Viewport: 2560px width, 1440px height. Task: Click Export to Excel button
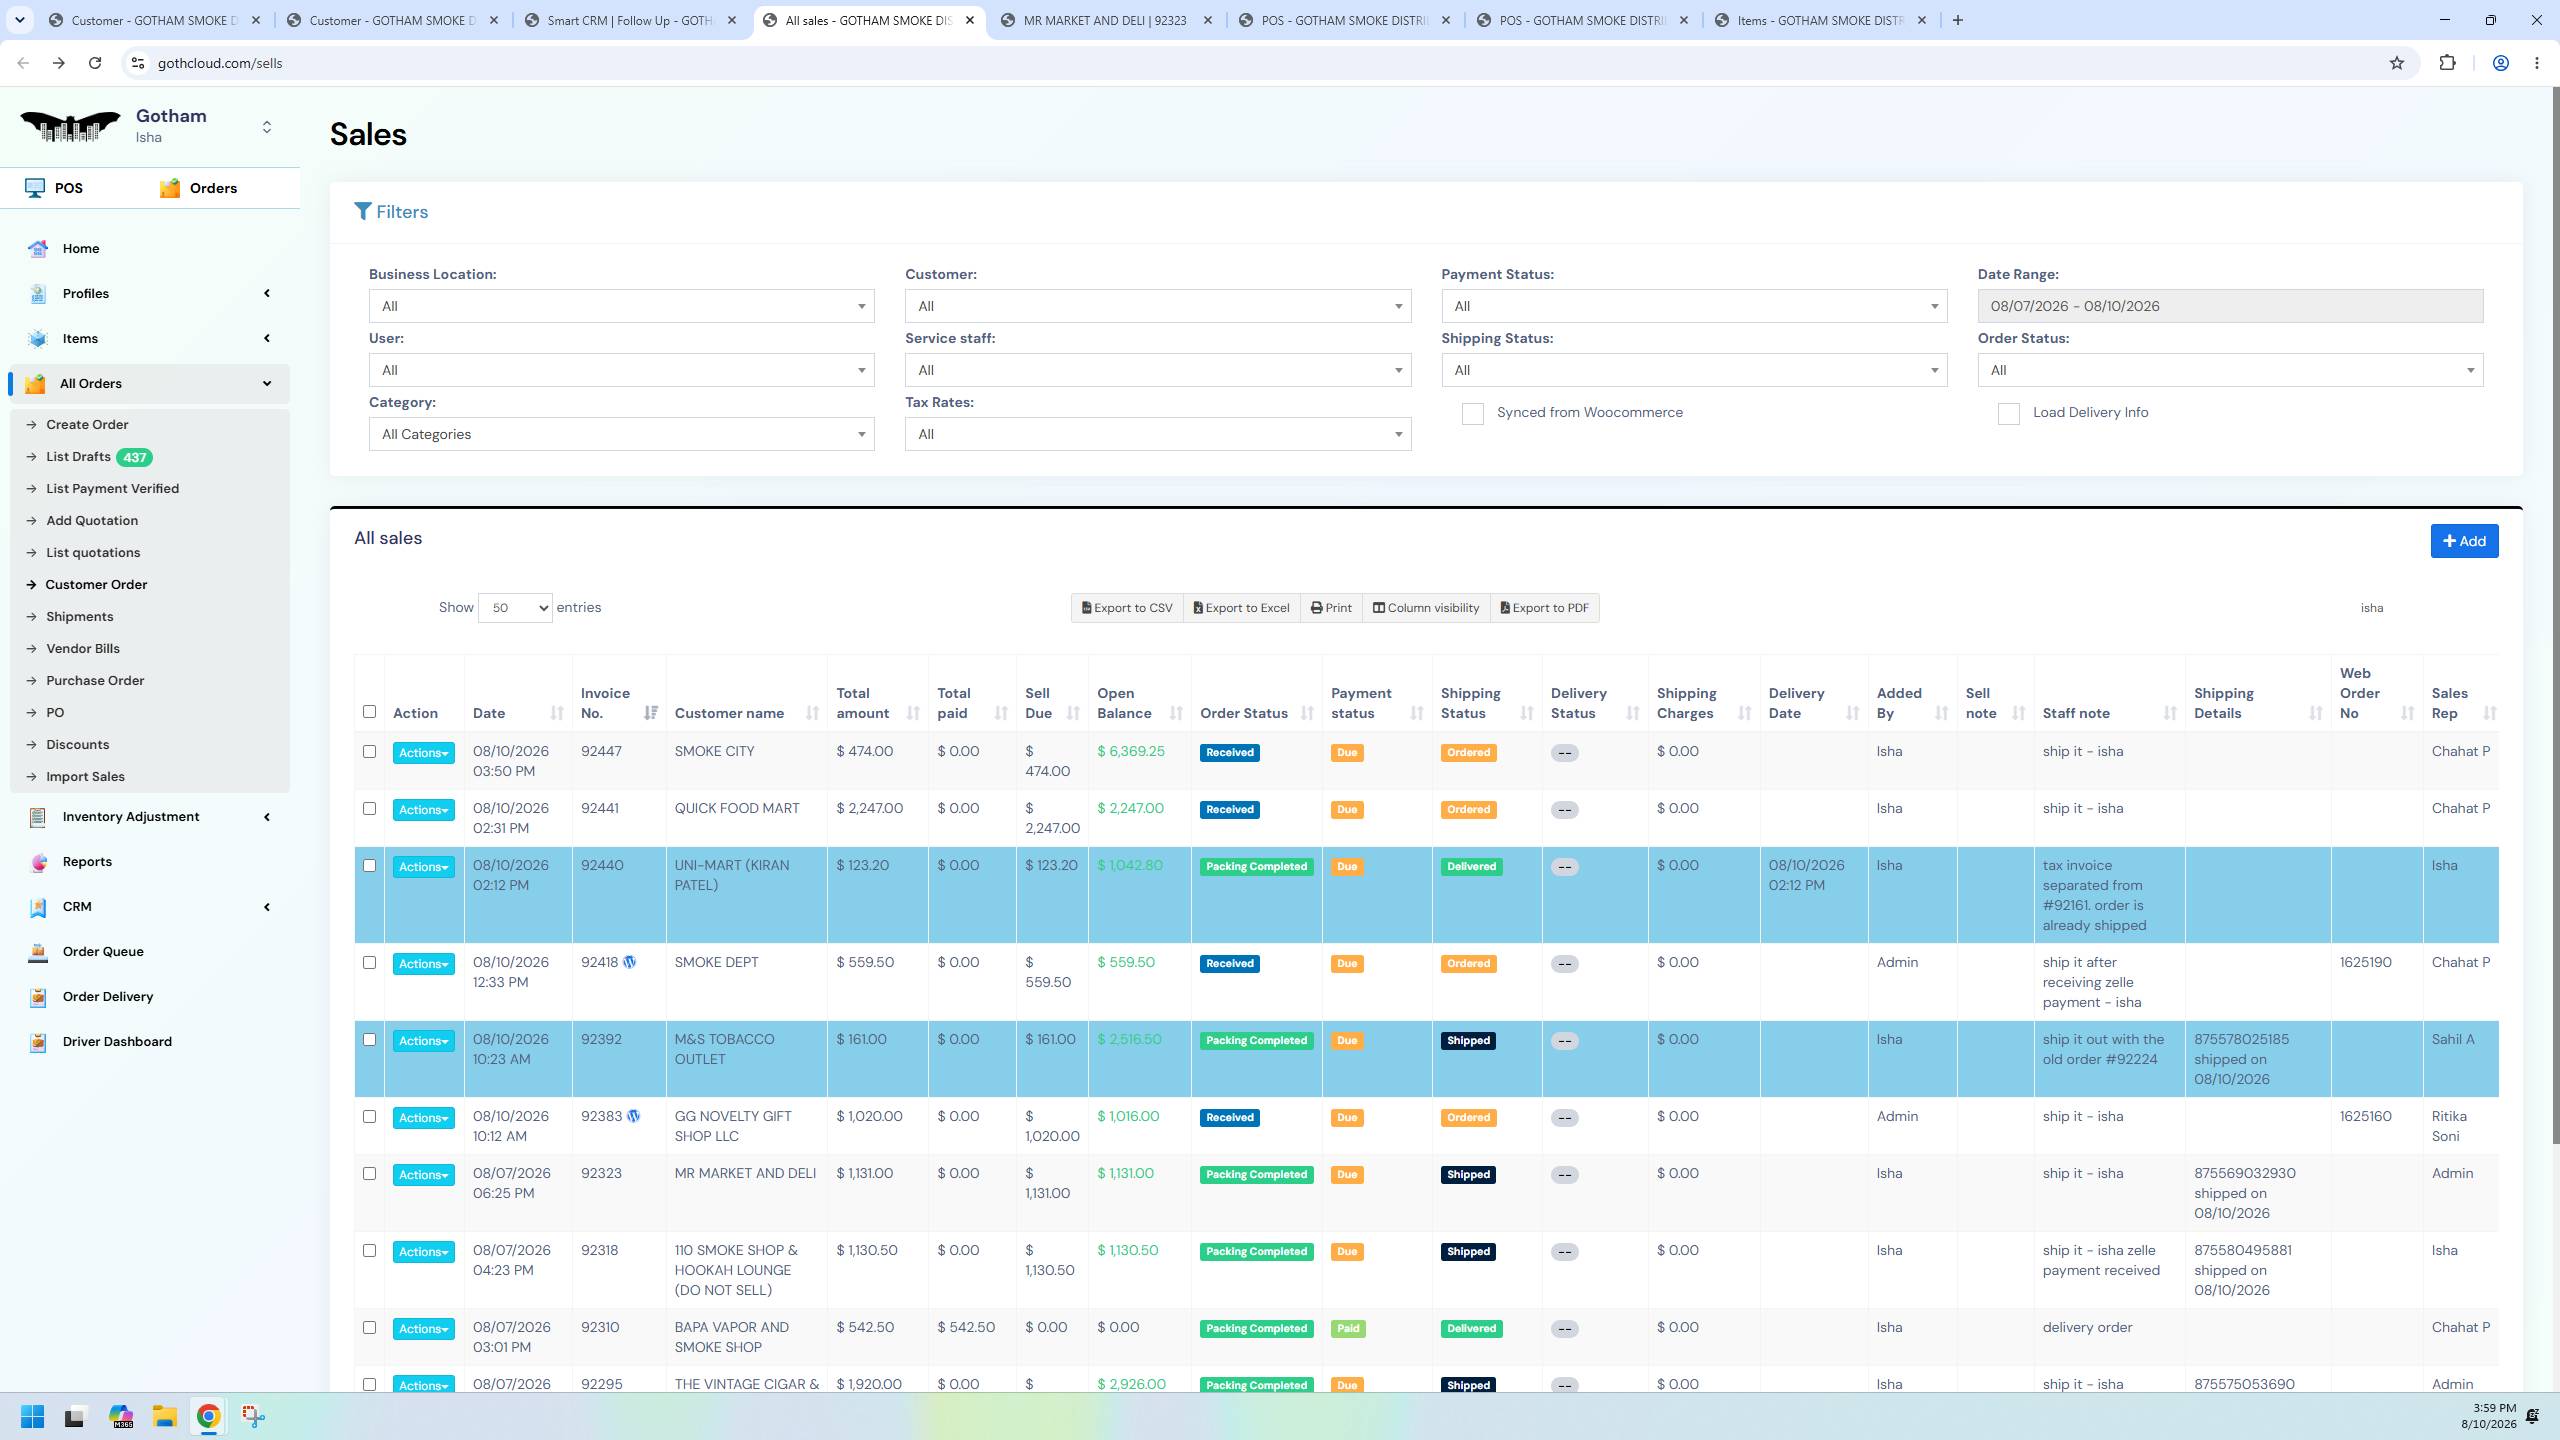(1242, 608)
